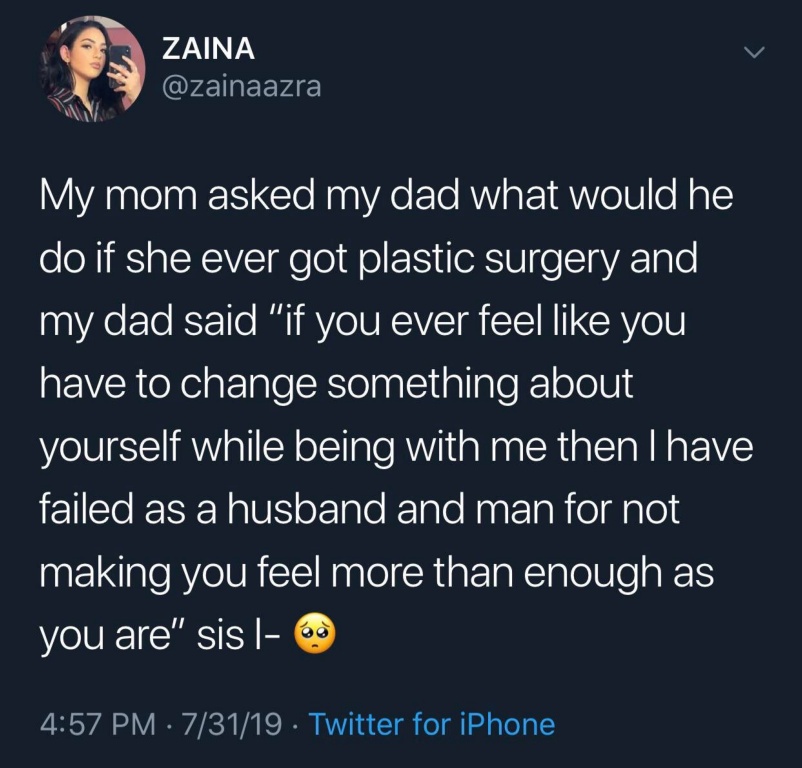
Task: Click the phrase "failed as a husband"
Action: [x=213, y=509]
